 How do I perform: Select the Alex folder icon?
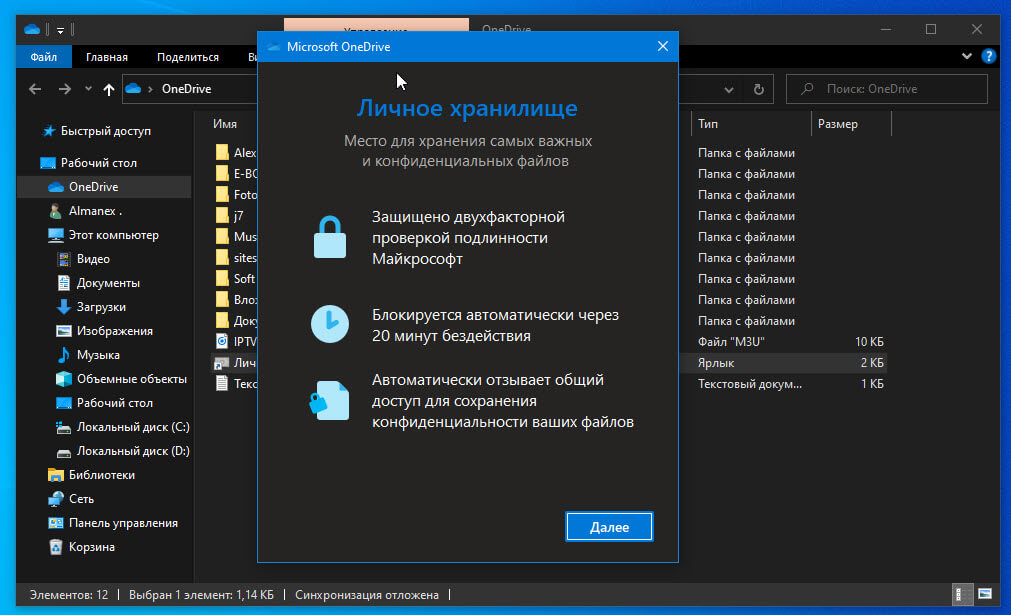(x=222, y=152)
